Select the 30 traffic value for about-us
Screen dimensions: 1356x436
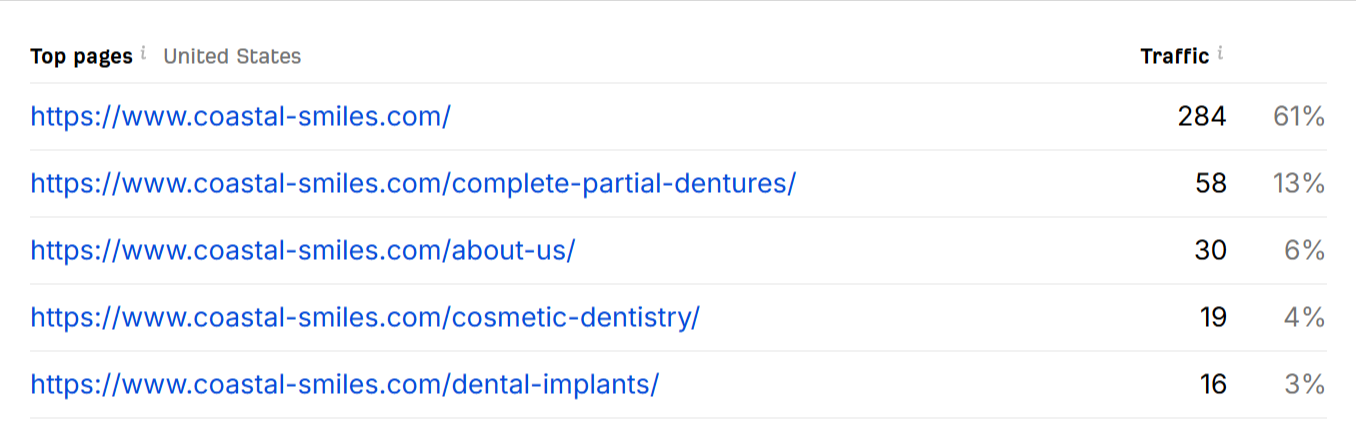point(1210,250)
